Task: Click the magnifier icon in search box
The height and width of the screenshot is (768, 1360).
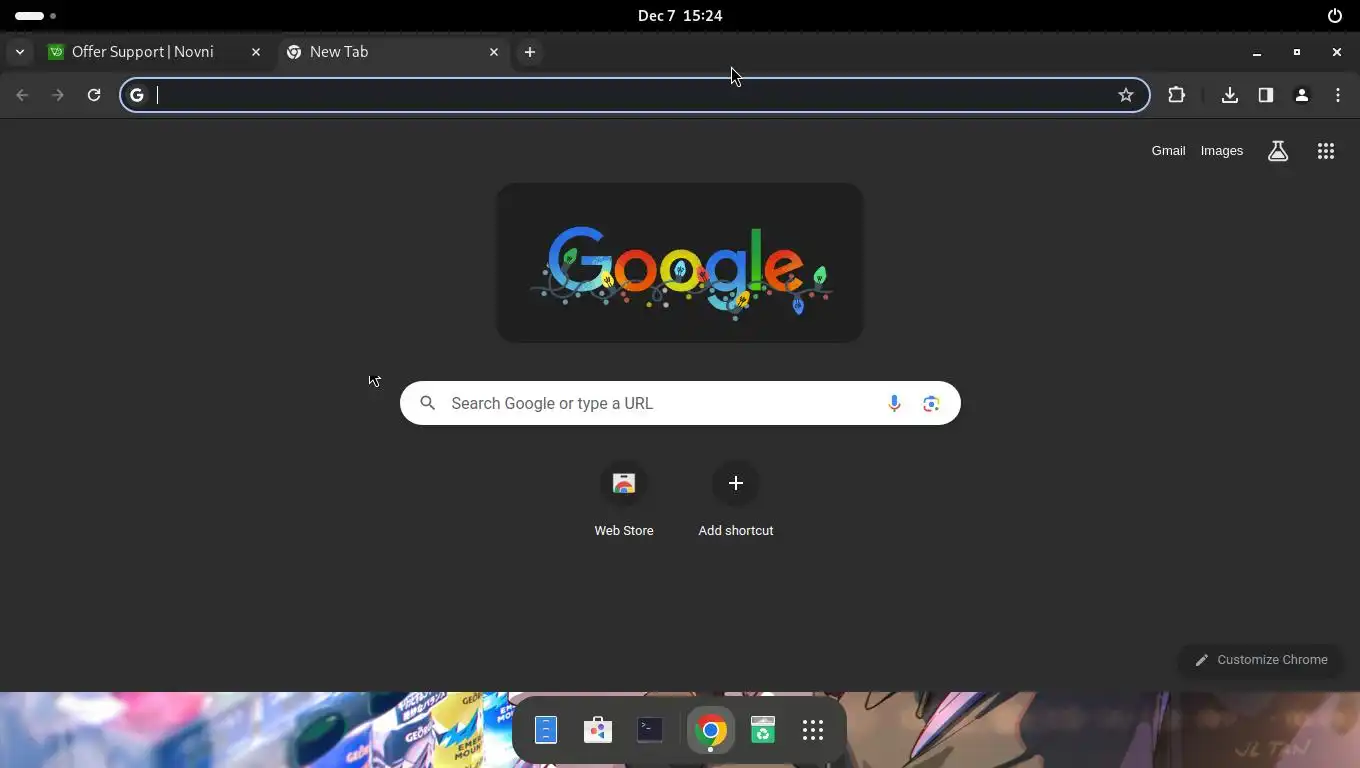Action: [x=428, y=403]
